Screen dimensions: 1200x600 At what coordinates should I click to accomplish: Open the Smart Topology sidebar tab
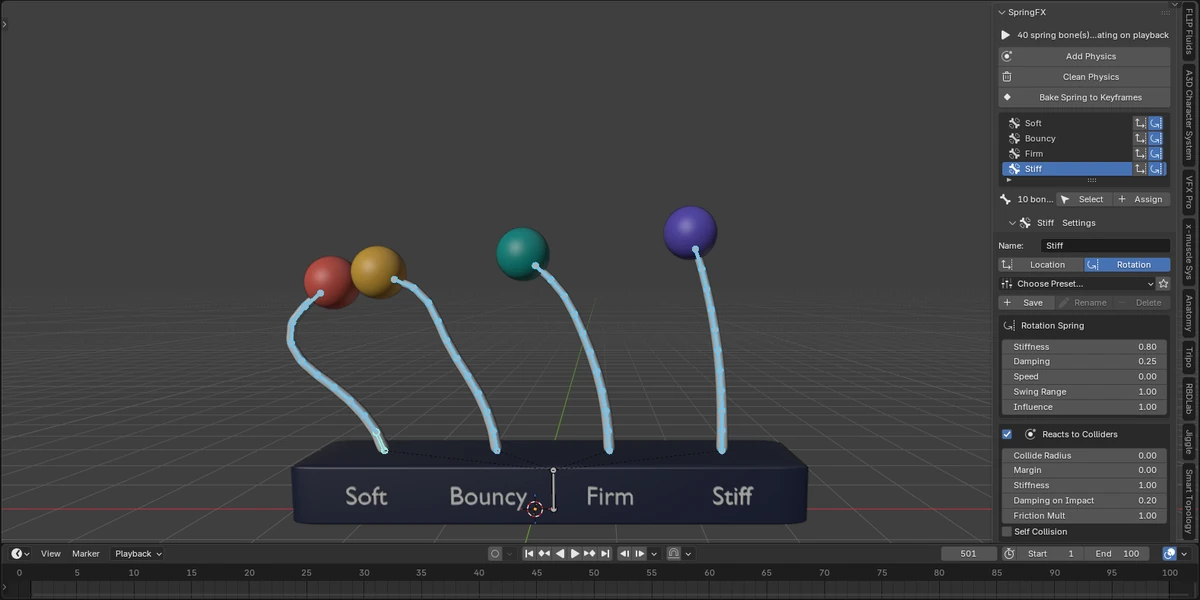point(1189,503)
